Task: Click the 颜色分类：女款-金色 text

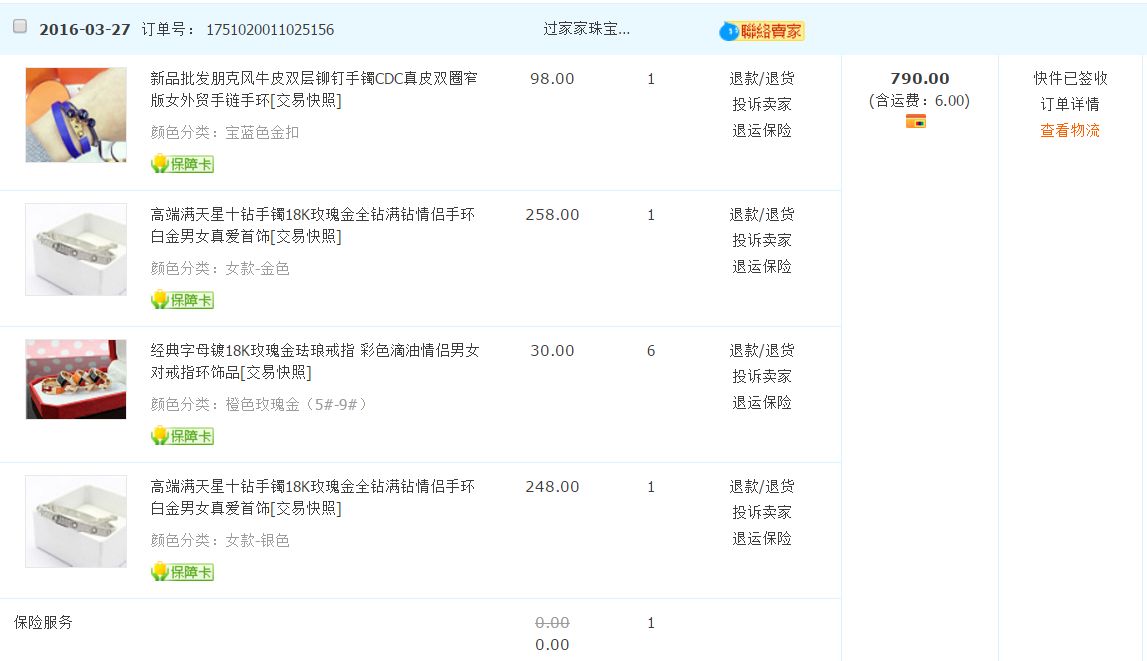Action: (x=219, y=268)
